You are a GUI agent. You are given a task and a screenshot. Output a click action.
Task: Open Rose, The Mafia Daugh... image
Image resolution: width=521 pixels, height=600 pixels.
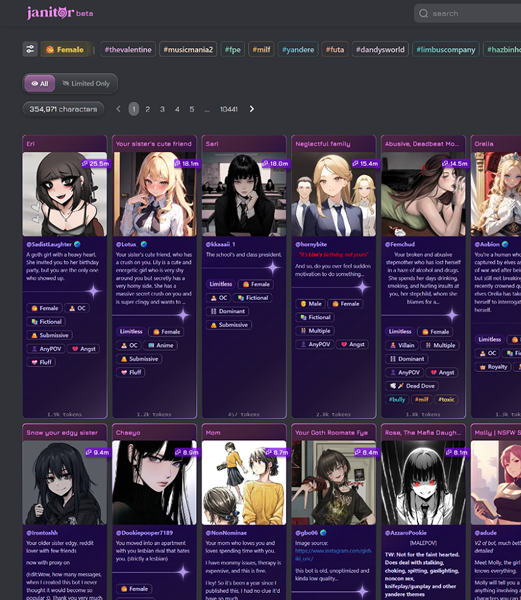423,483
